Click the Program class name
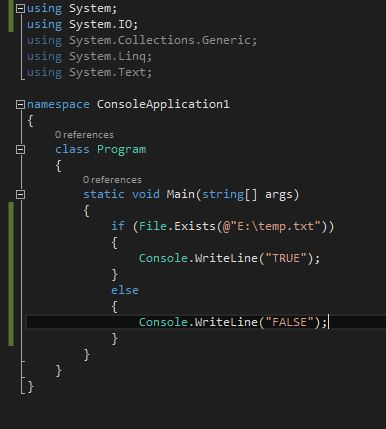 [122, 150]
